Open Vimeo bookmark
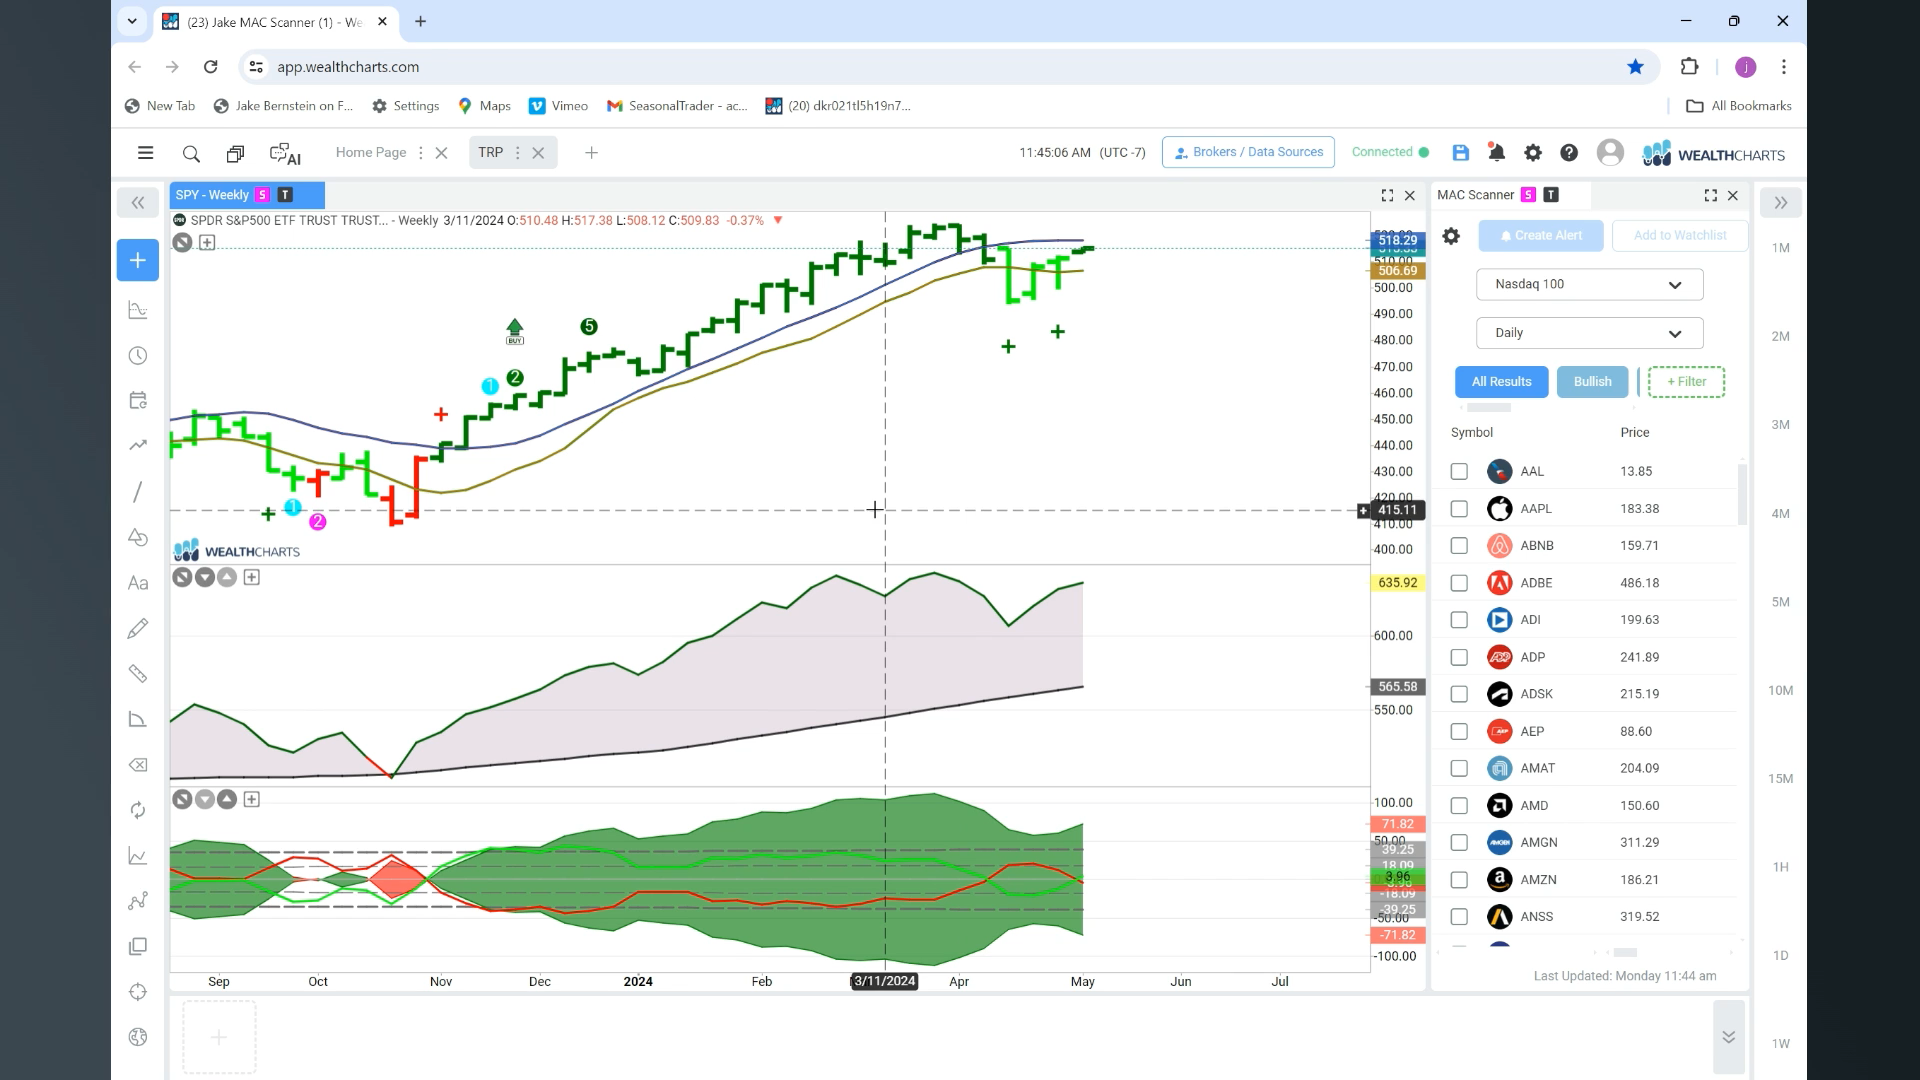 click(559, 106)
